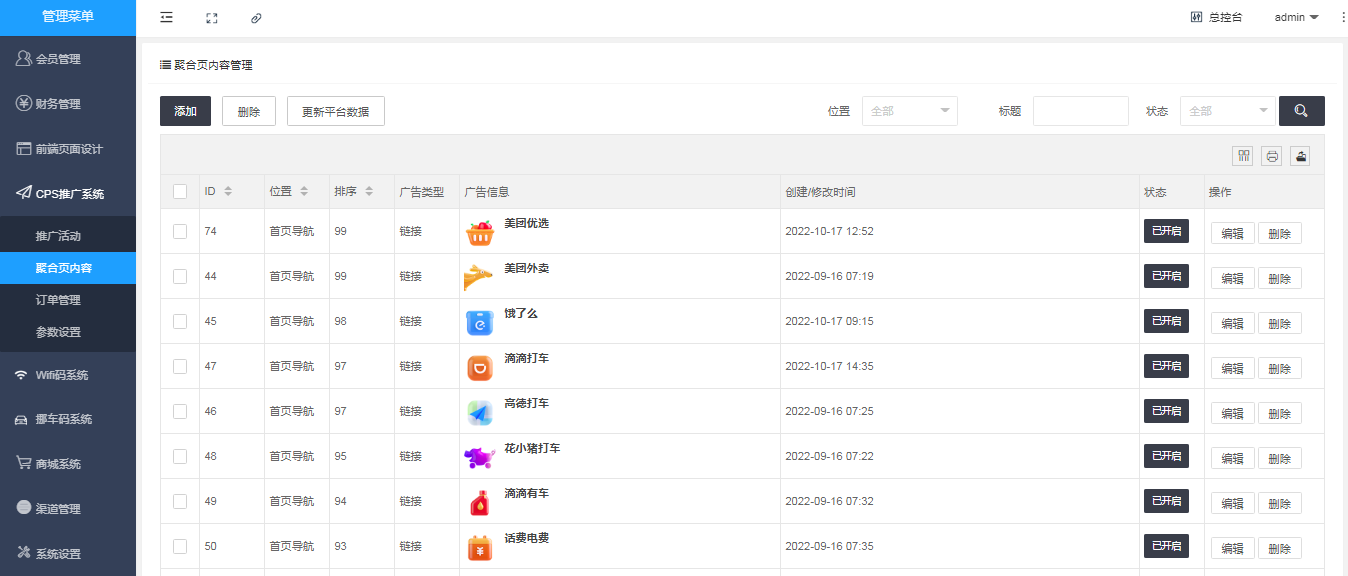This screenshot has height=576, width=1348.
Task: Check the row with ID 74
Action: 180,231
